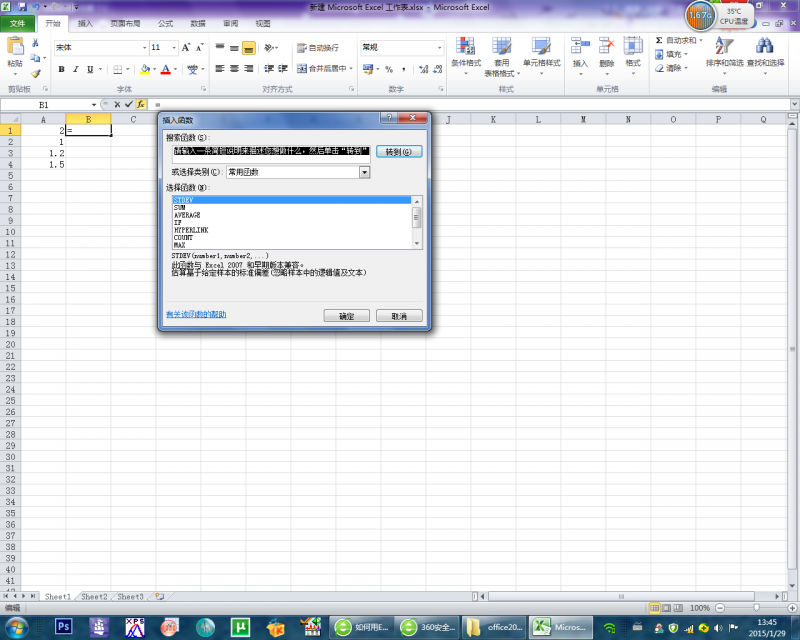Viewport: 800px width, 640px height.
Task: Click the increase decimal icon
Action: (423, 69)
